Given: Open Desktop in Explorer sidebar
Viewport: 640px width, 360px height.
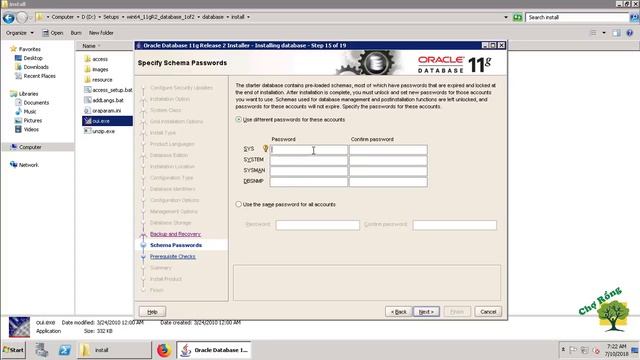Looking at the screenshot, I should pos(29,58).
